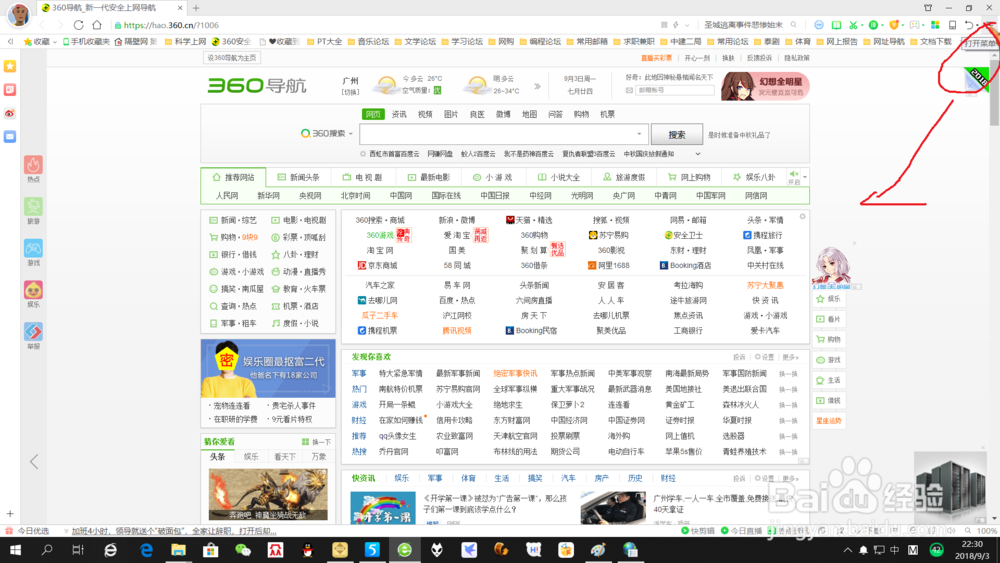
Task: Open the 网址导航 bookmark folder
Action: tap(883, 41)
